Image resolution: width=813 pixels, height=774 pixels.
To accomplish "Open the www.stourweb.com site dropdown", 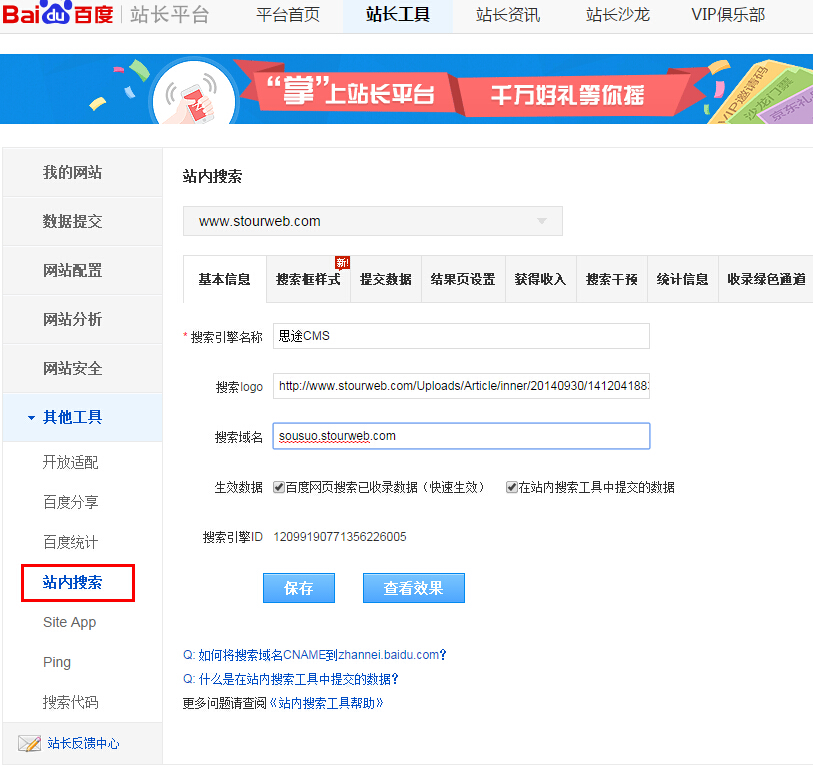I will [x=372, y=221].
